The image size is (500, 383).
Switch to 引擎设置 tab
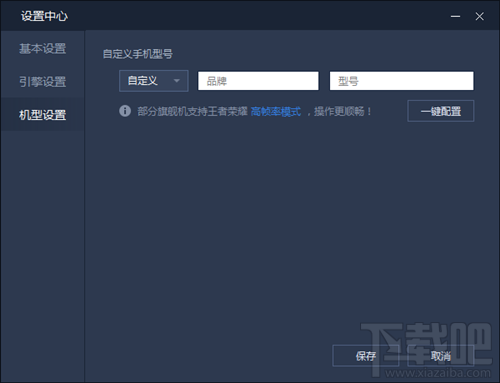click(42, 82)
